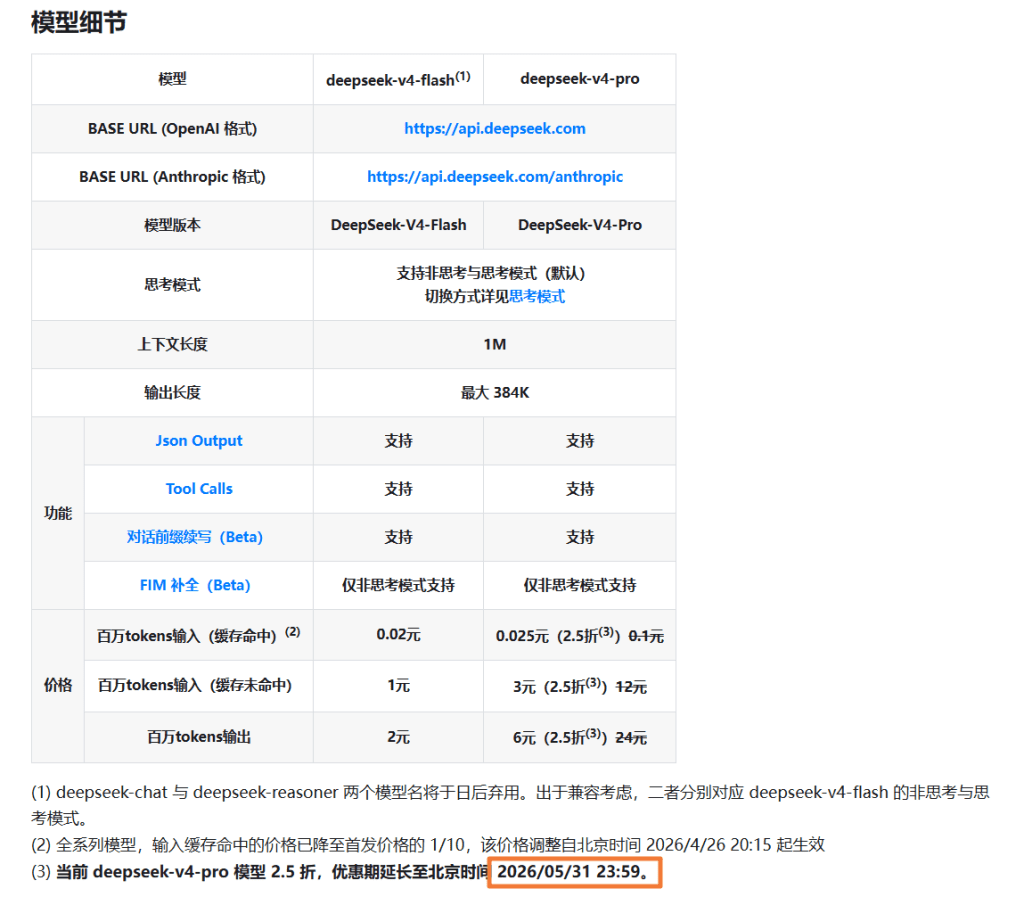Click the 输出长度 cell showing 最大 384K
Image resolution: width=1024 pixels, height=897 pixels.
pos(494,392)
